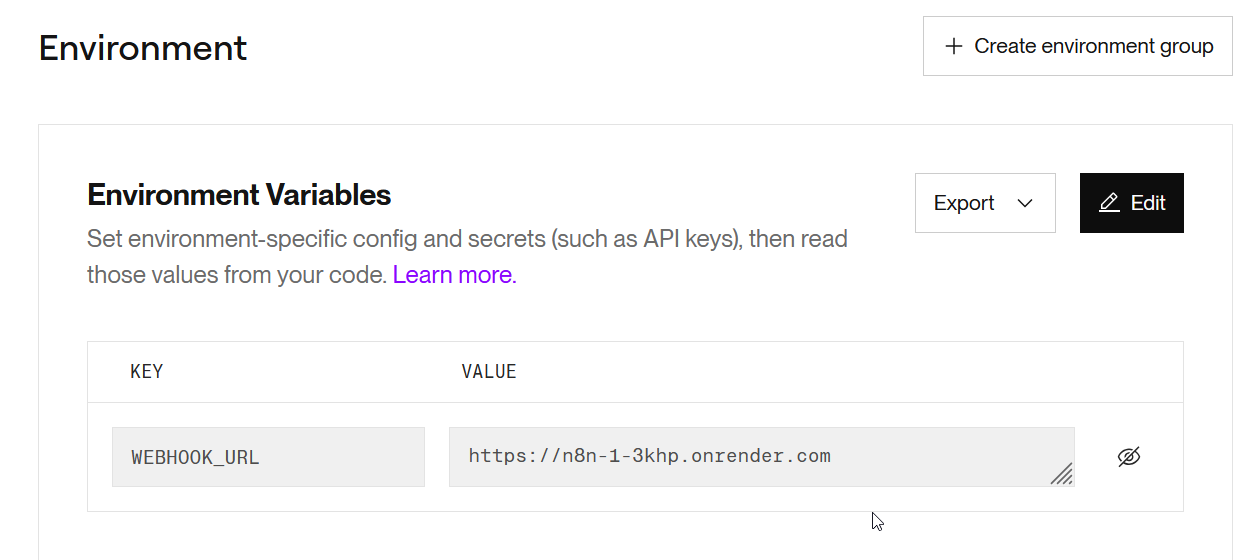Click the 'those values from your code' text
Viewport: 1256px width, 560px height.
point(237,275)
